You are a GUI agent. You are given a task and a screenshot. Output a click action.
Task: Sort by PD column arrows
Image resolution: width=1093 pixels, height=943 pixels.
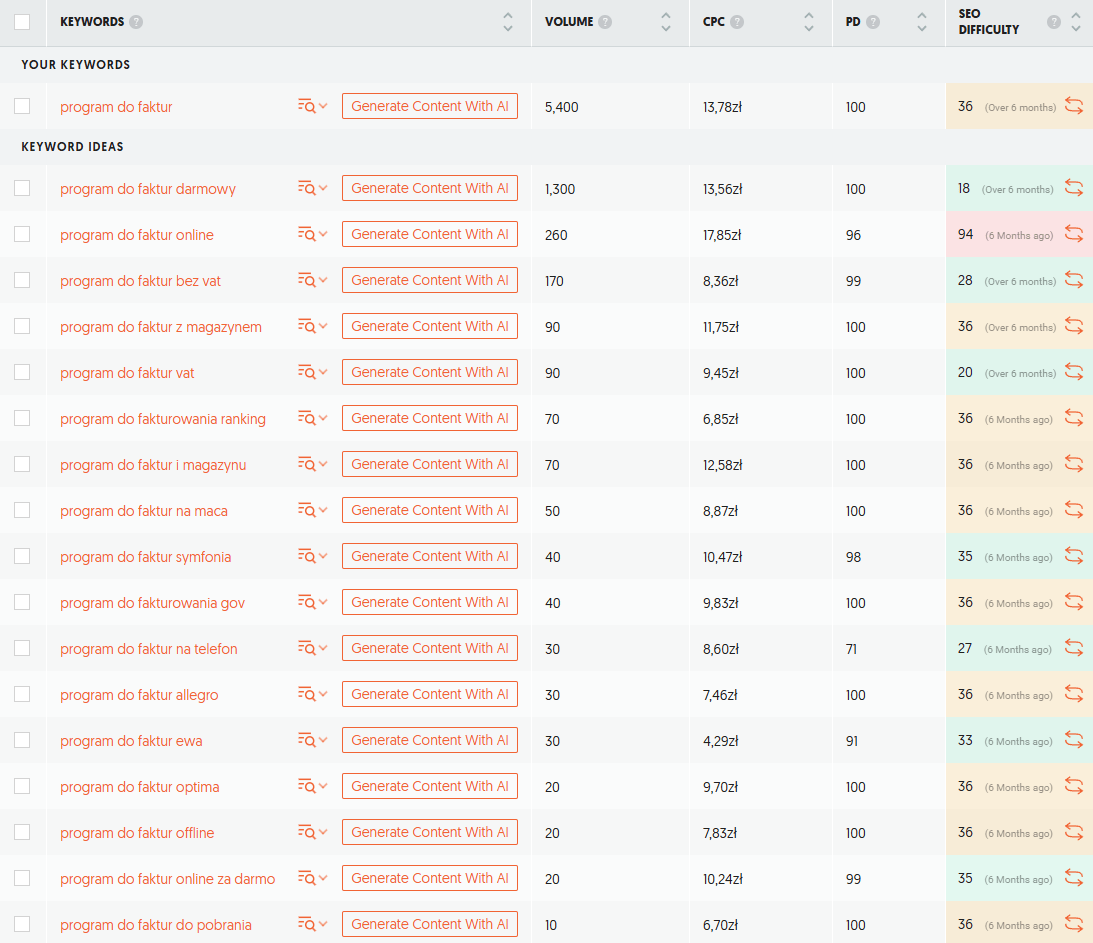[922, 22]
